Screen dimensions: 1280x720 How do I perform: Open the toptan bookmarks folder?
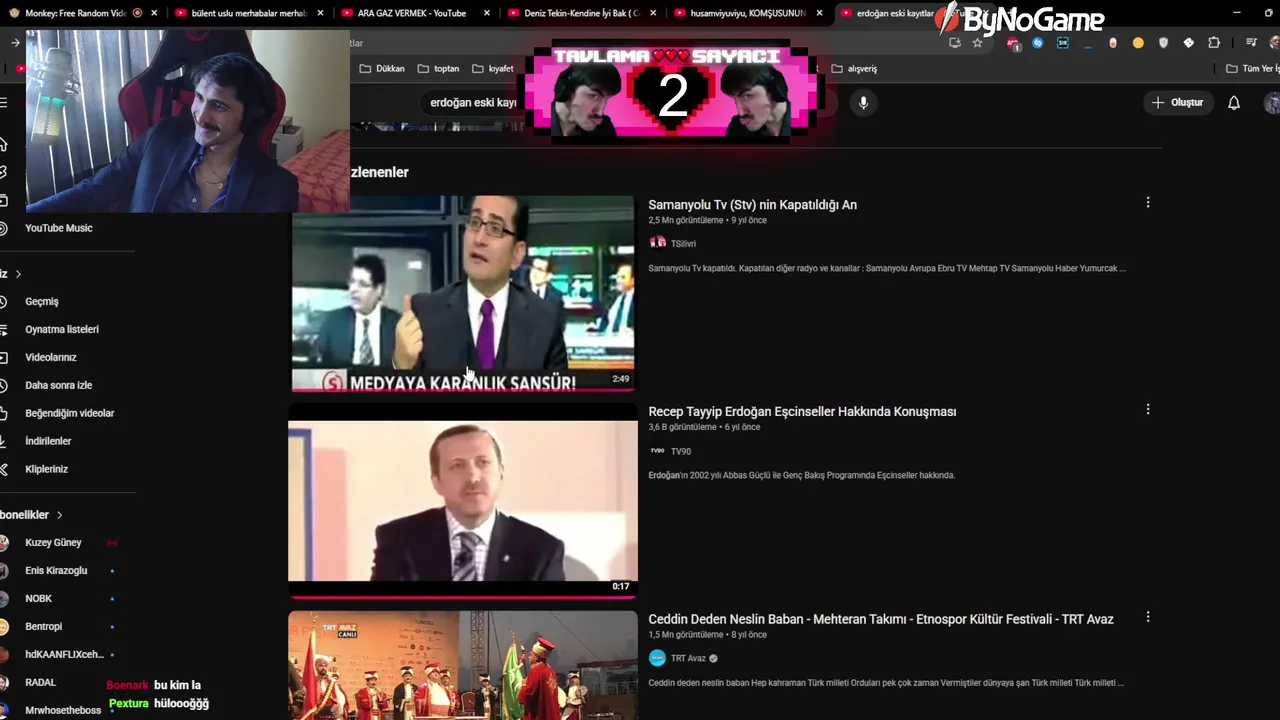438,69
